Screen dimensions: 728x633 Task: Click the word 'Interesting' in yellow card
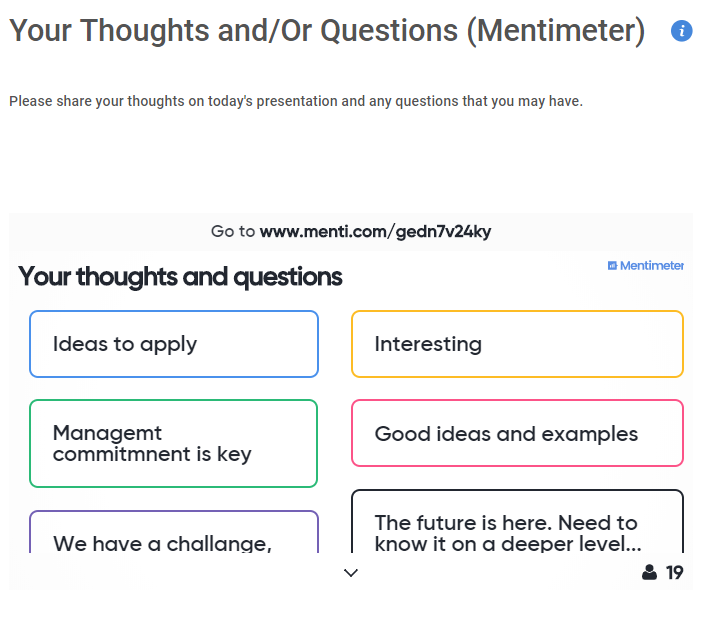tap(428, 344)
